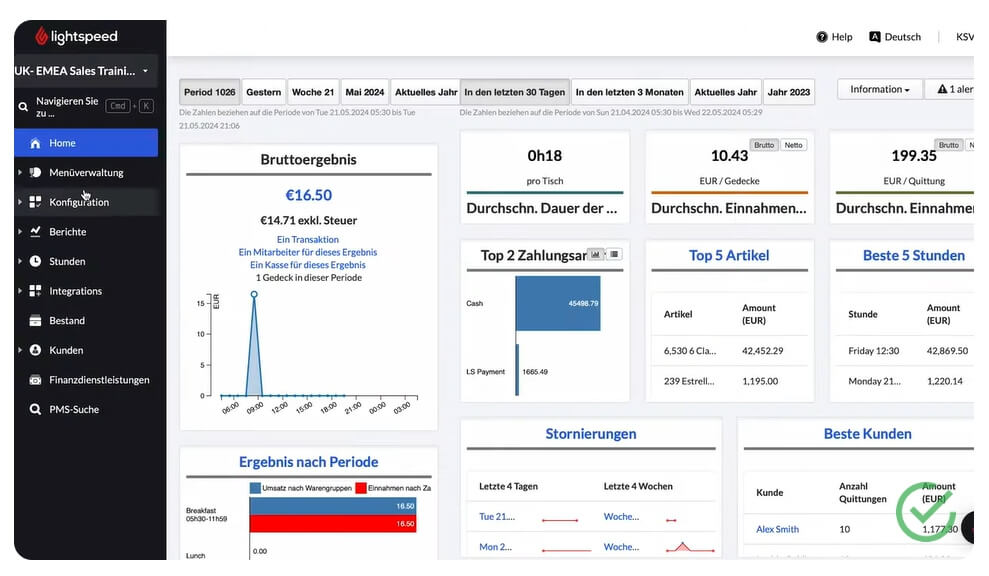This screenshot has width=989, height=576.
Task: Open customer Alex Smith
Action: (x=777, y=529)
